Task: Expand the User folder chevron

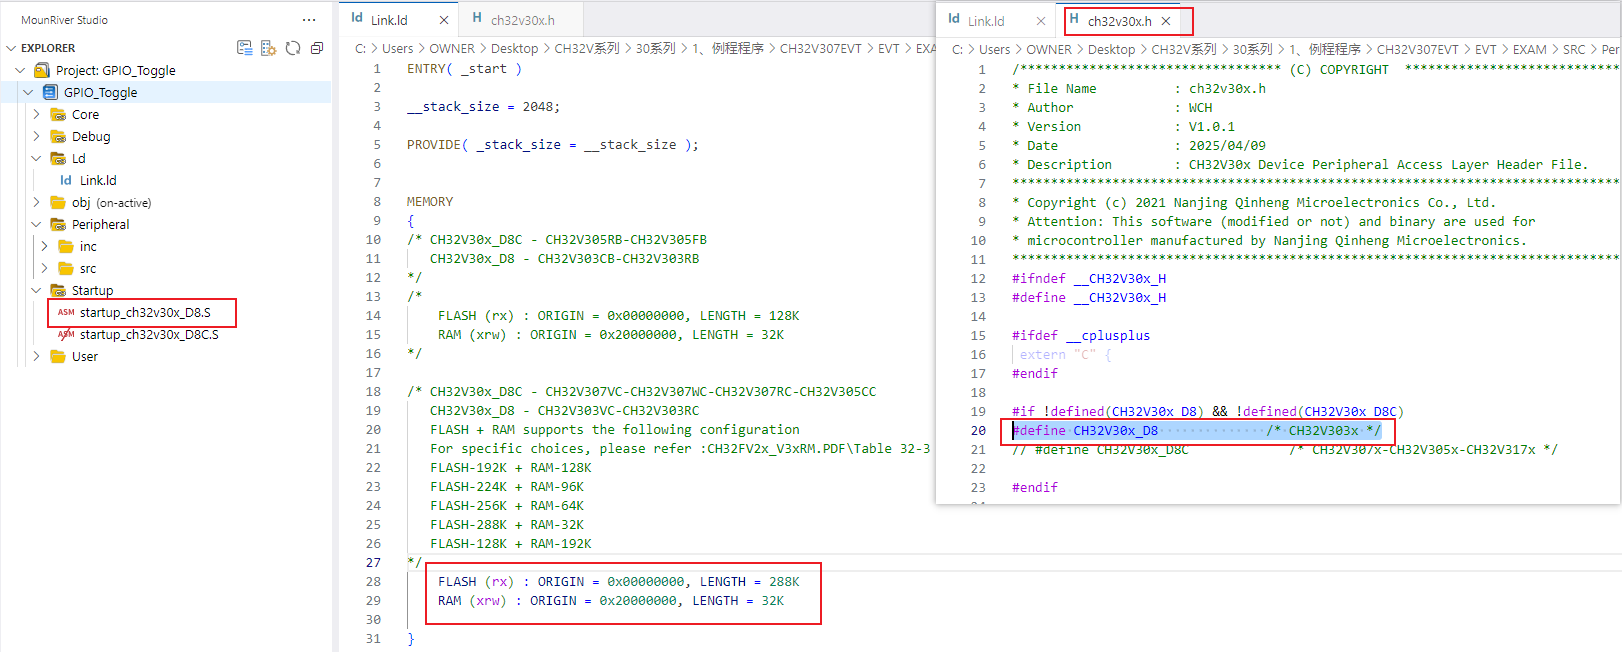Action: point(36,356)
